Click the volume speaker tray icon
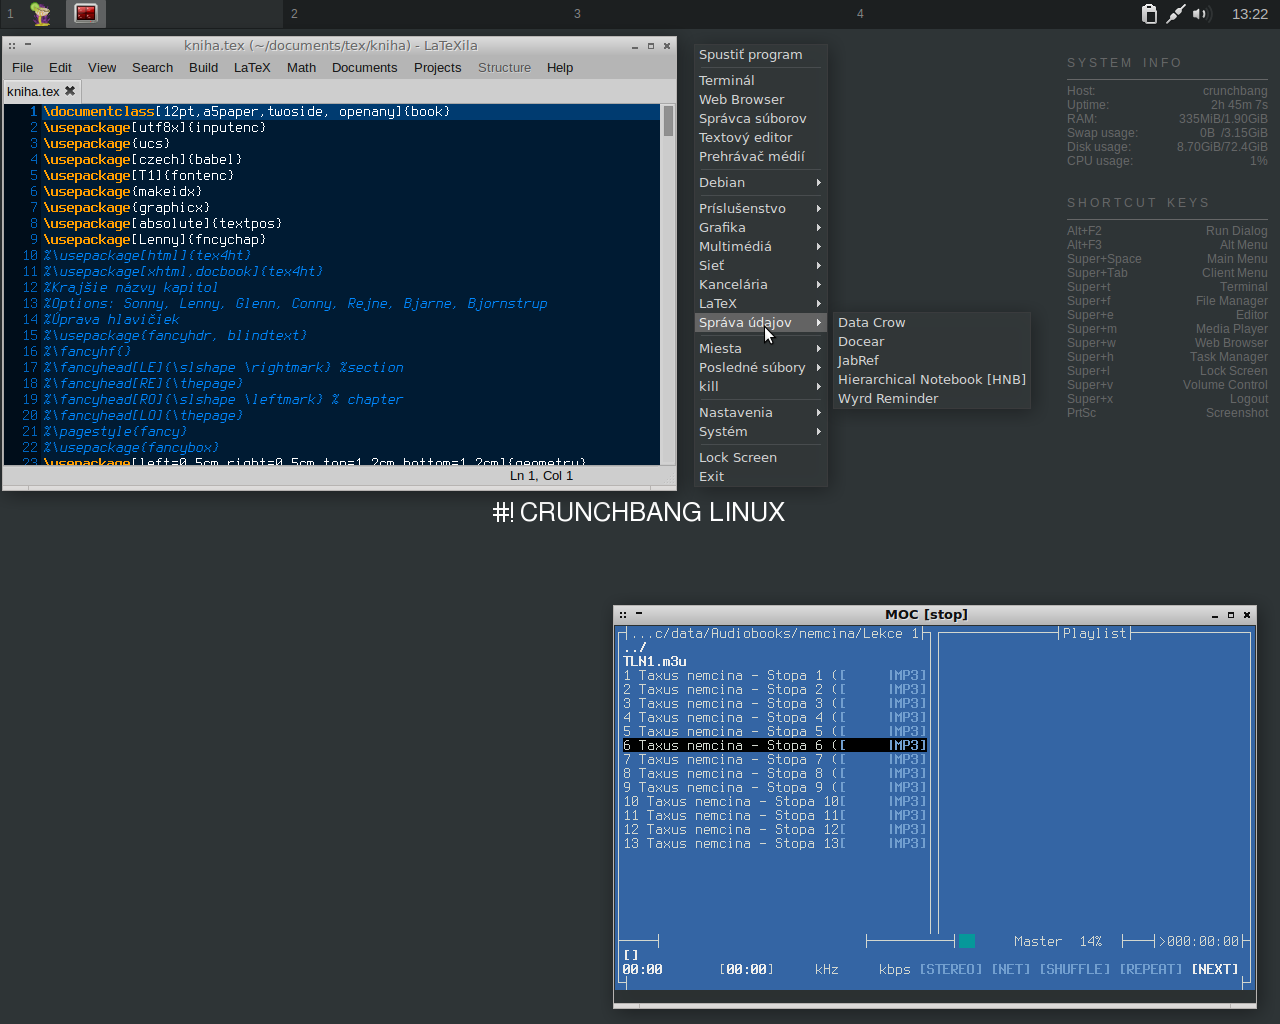 coord(1201,14)
